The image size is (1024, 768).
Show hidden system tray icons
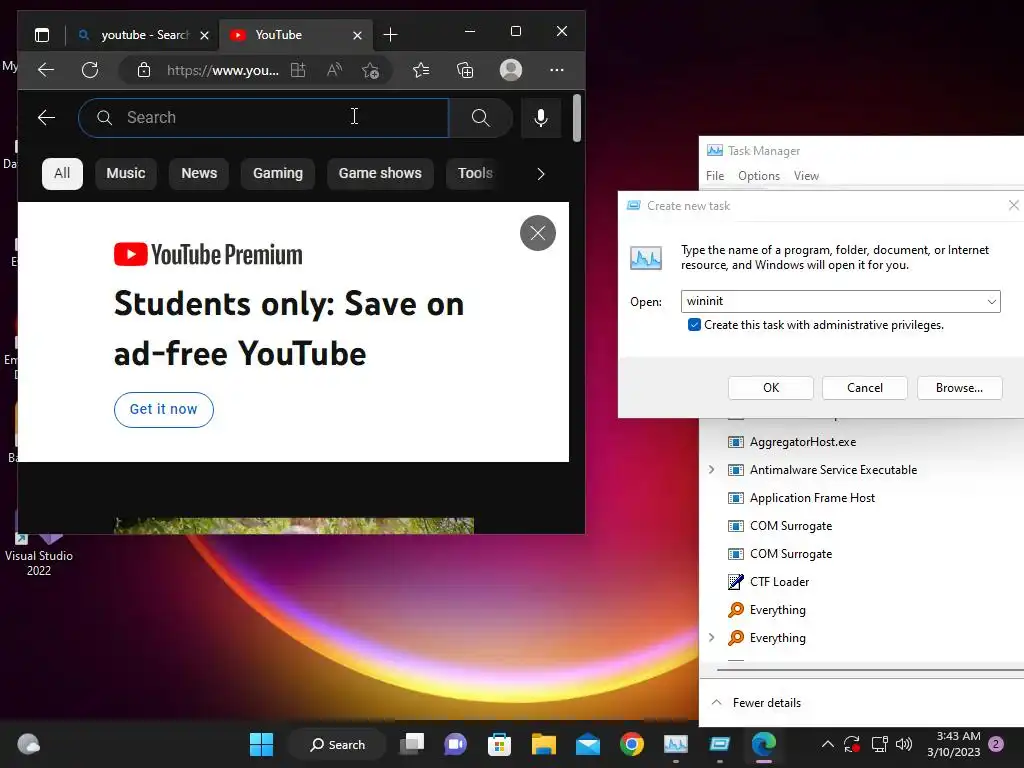coord(827,744)
